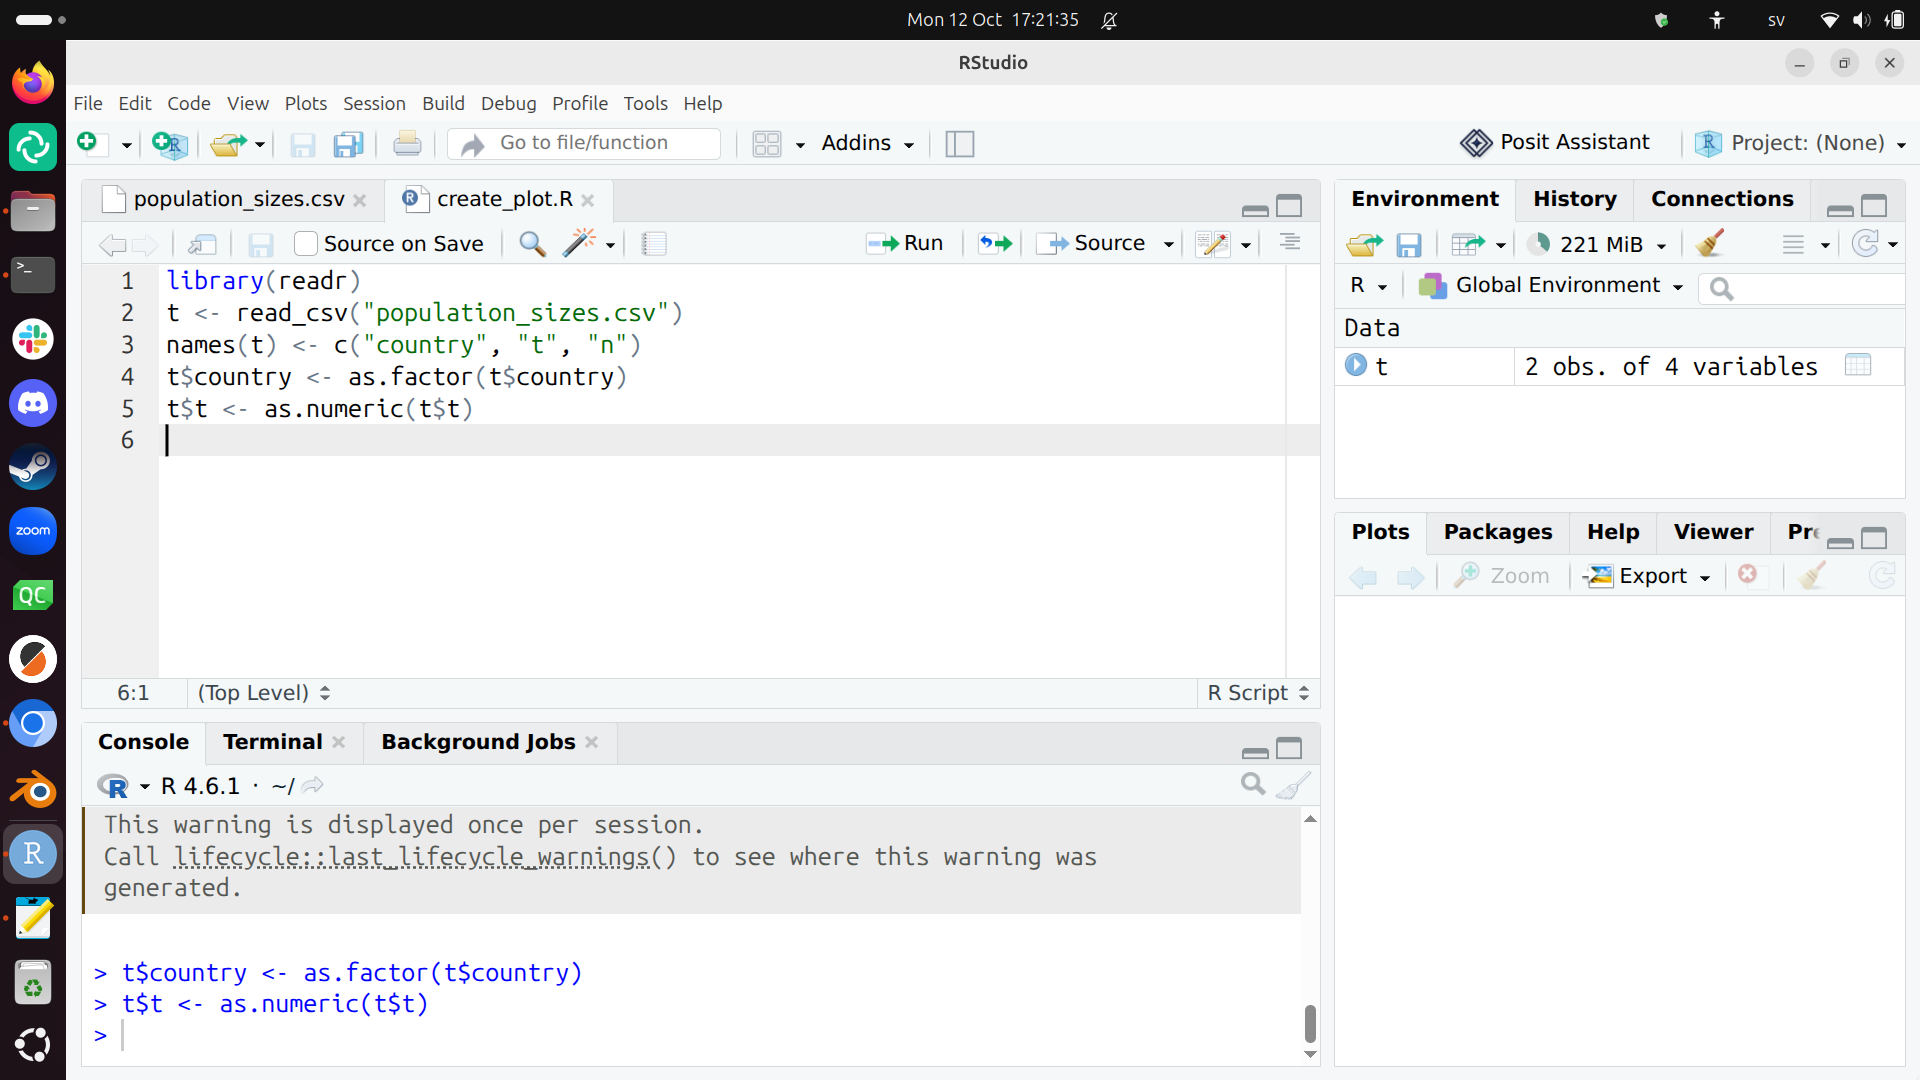The height and width of the screenshot is (1080, 1920).
Task: Click the Find/Replace magnifier icon
Action: point(532,244)
